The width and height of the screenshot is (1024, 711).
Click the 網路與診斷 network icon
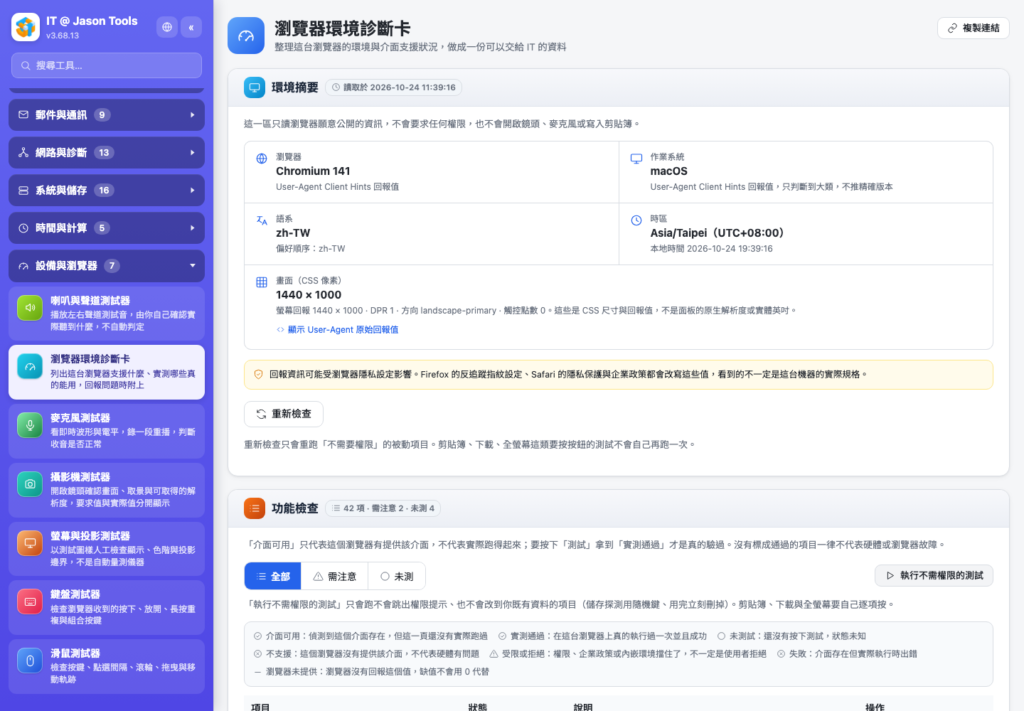pyautogui.click(x=24, y=153)
